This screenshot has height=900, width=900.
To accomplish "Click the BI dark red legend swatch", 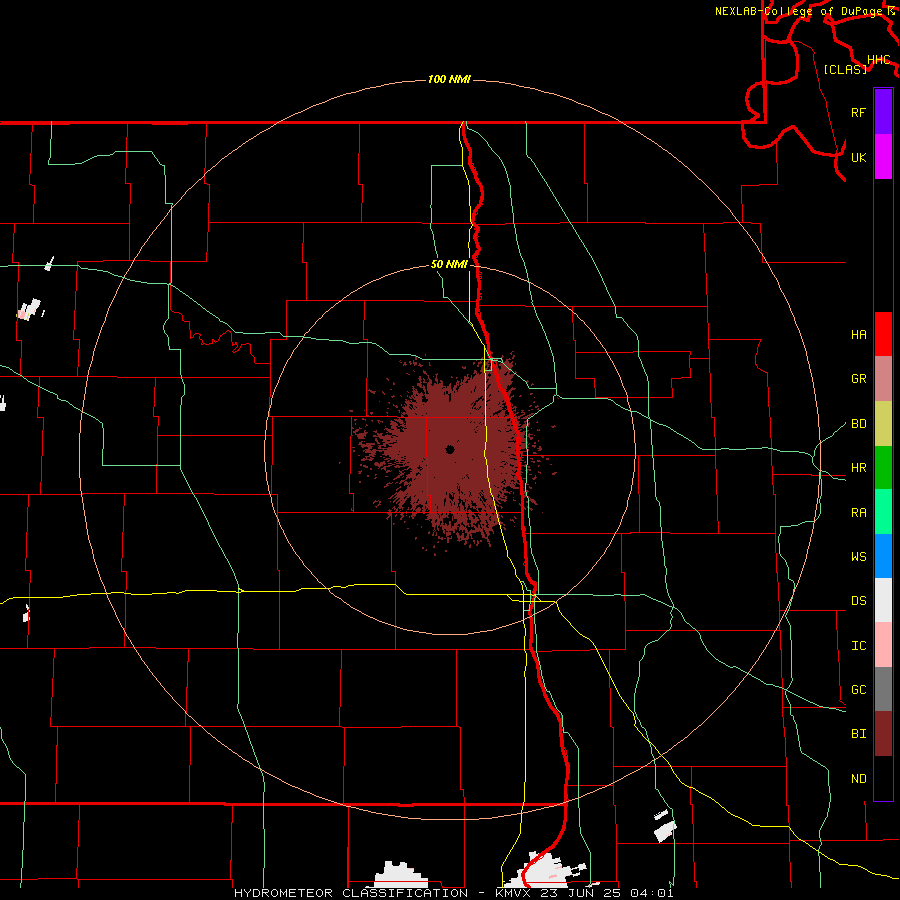I will tap(883, 734).
